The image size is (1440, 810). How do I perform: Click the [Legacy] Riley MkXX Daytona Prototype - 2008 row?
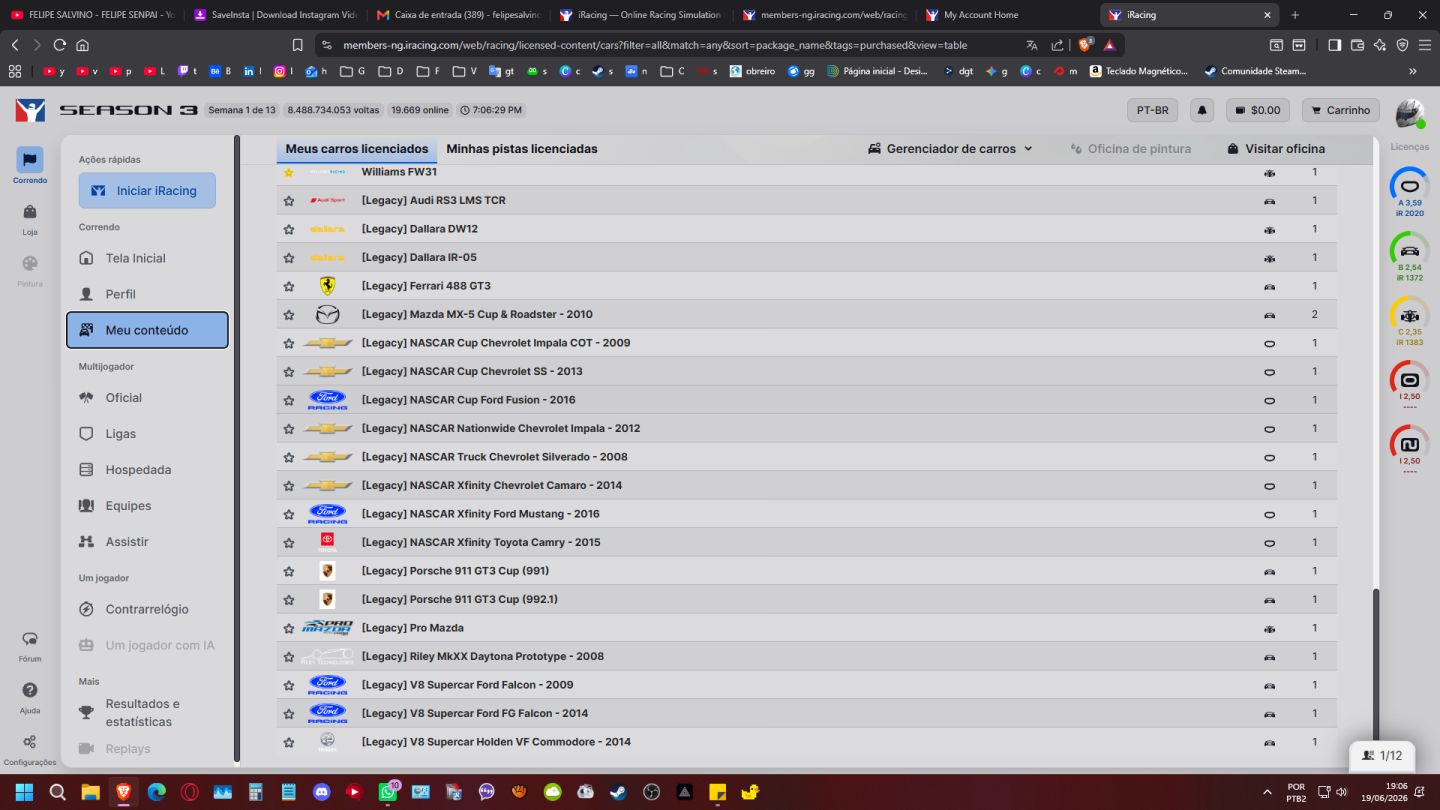pos(806,657)
